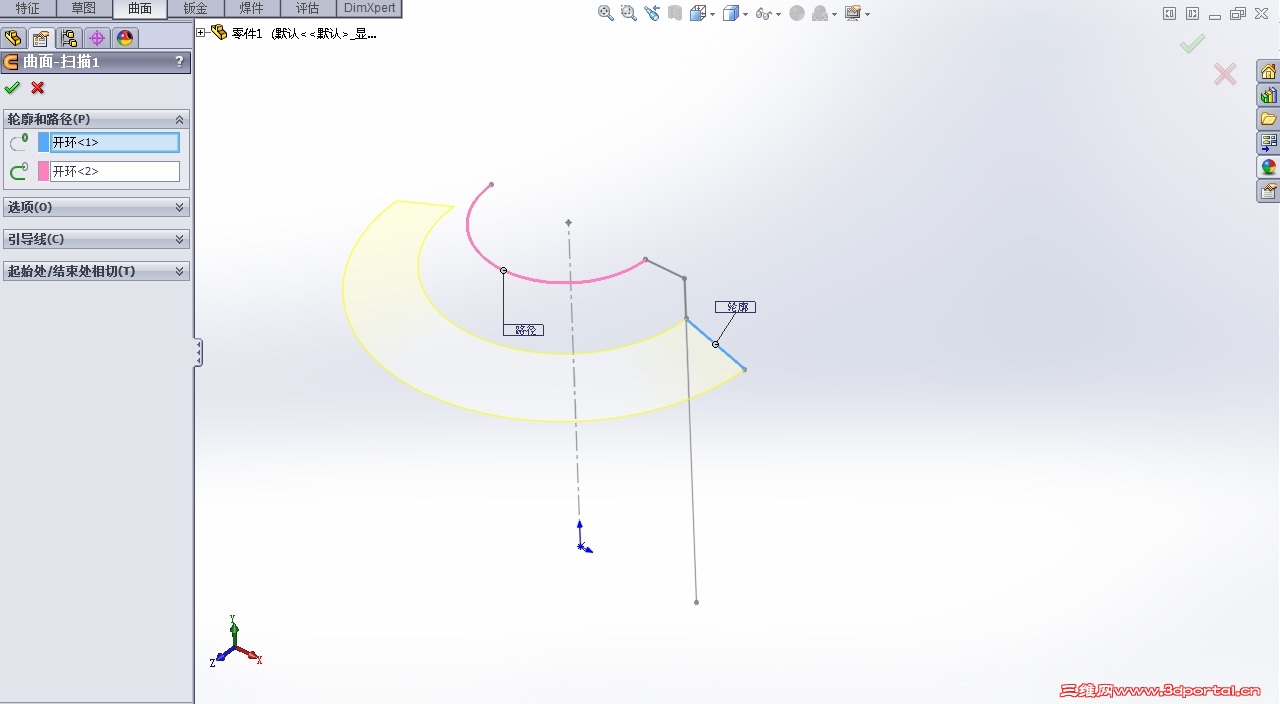Open the Display Style dropdown arrow

pos(745,14)
